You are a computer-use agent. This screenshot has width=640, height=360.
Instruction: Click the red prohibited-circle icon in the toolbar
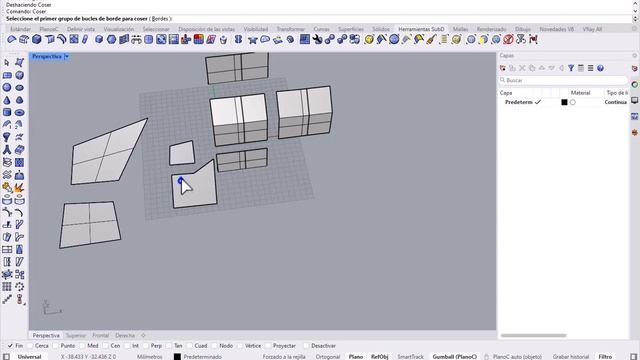[508, 39]
